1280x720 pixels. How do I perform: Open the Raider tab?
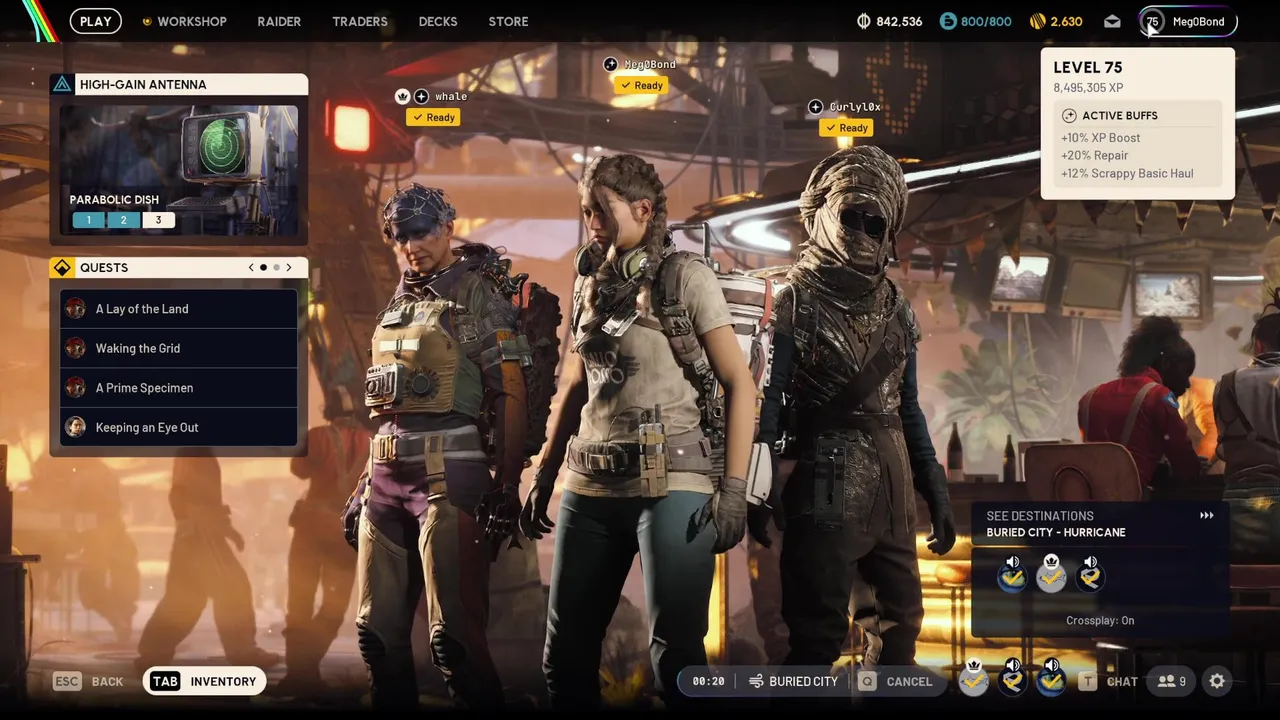(x=279, y=21)
